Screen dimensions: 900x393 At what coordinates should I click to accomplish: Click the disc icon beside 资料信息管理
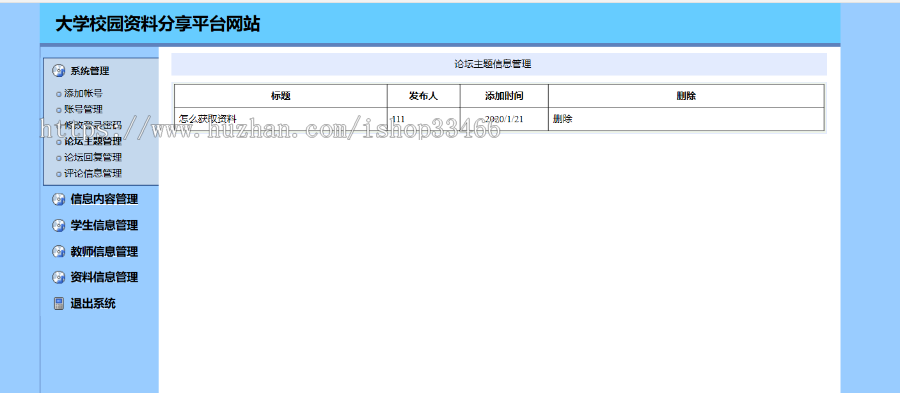59,277
